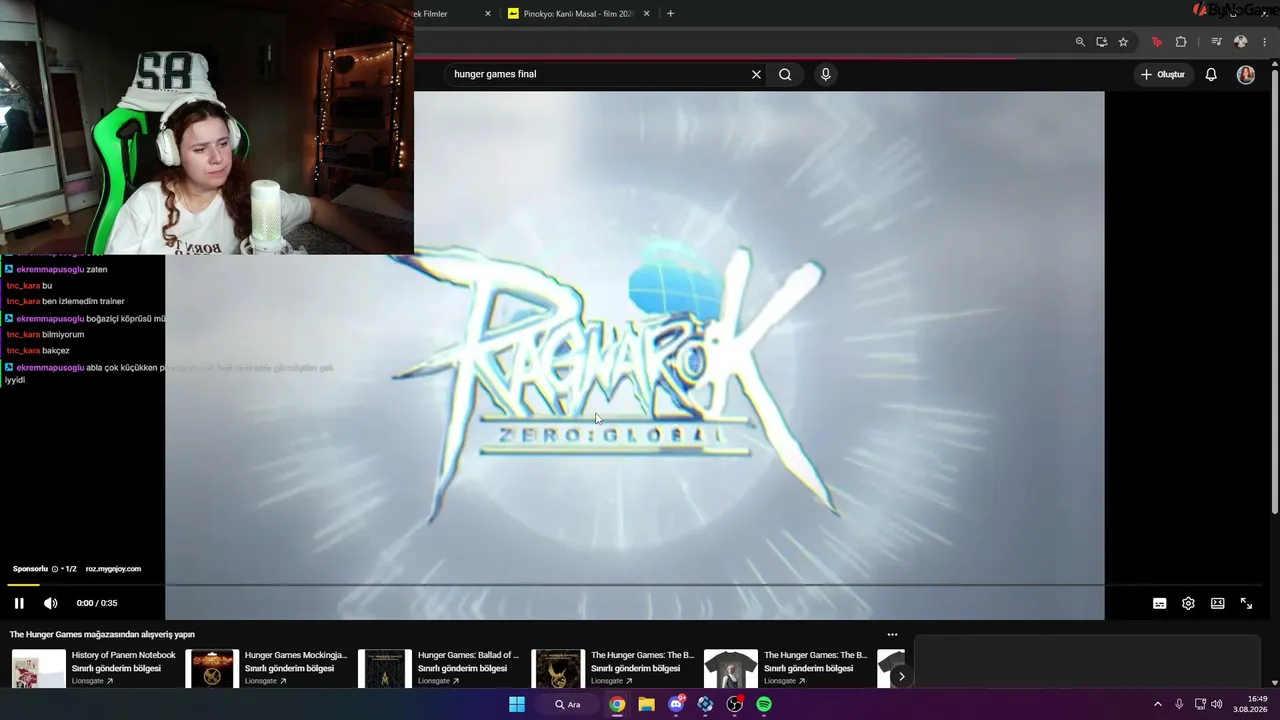This screenshot has width=1280, height=720.
Task: Open the red Tp extension
Action: coord(1157,42)
